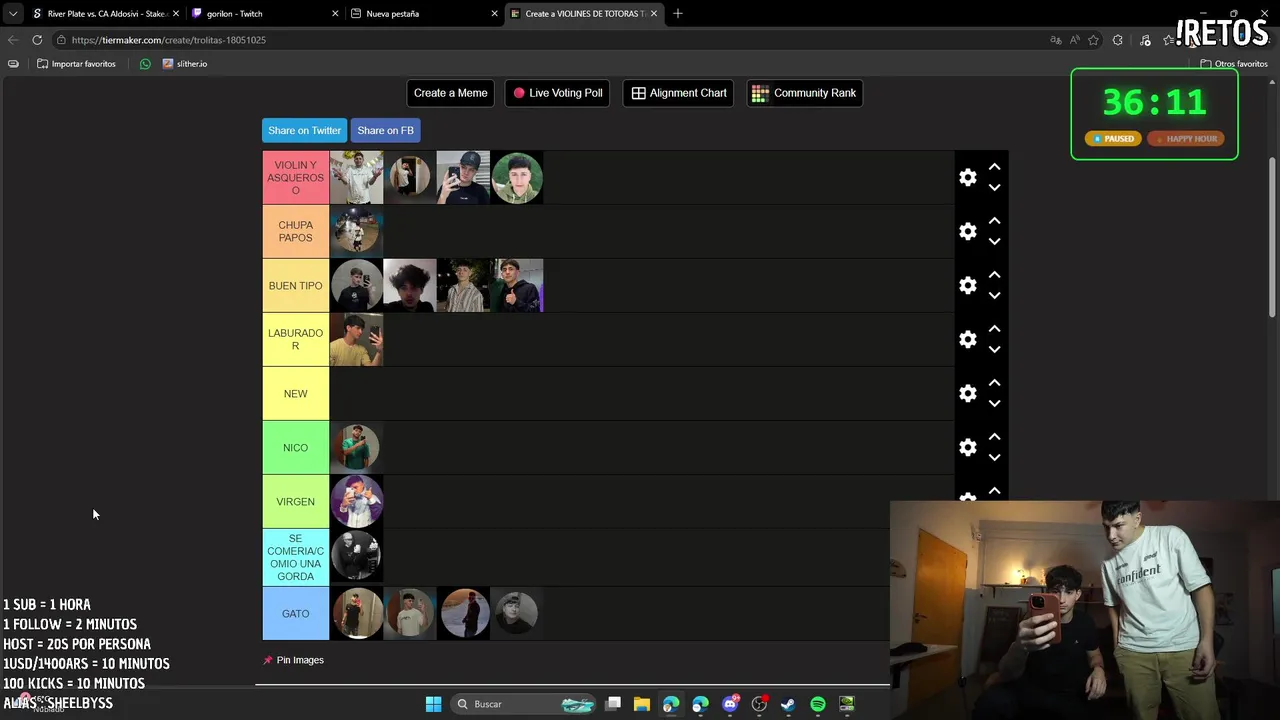Open settings gear for CHUPA PAPOS tier
The width and height of the screenshot is (1280, 720).
[x=967, y=231]
